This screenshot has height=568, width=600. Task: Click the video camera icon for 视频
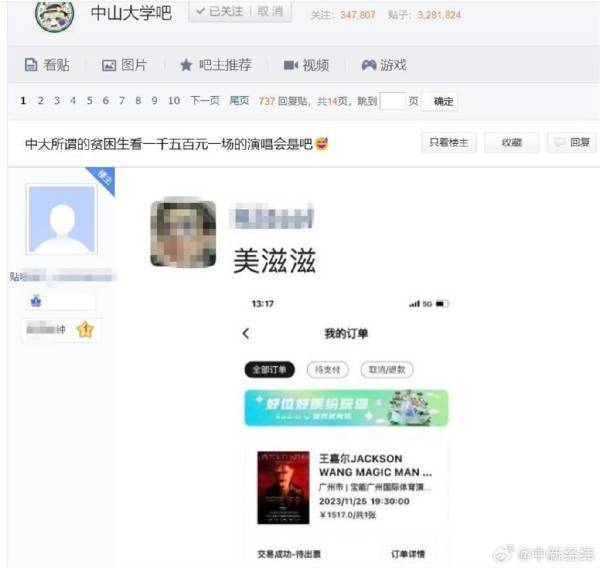tap(290, 65)
